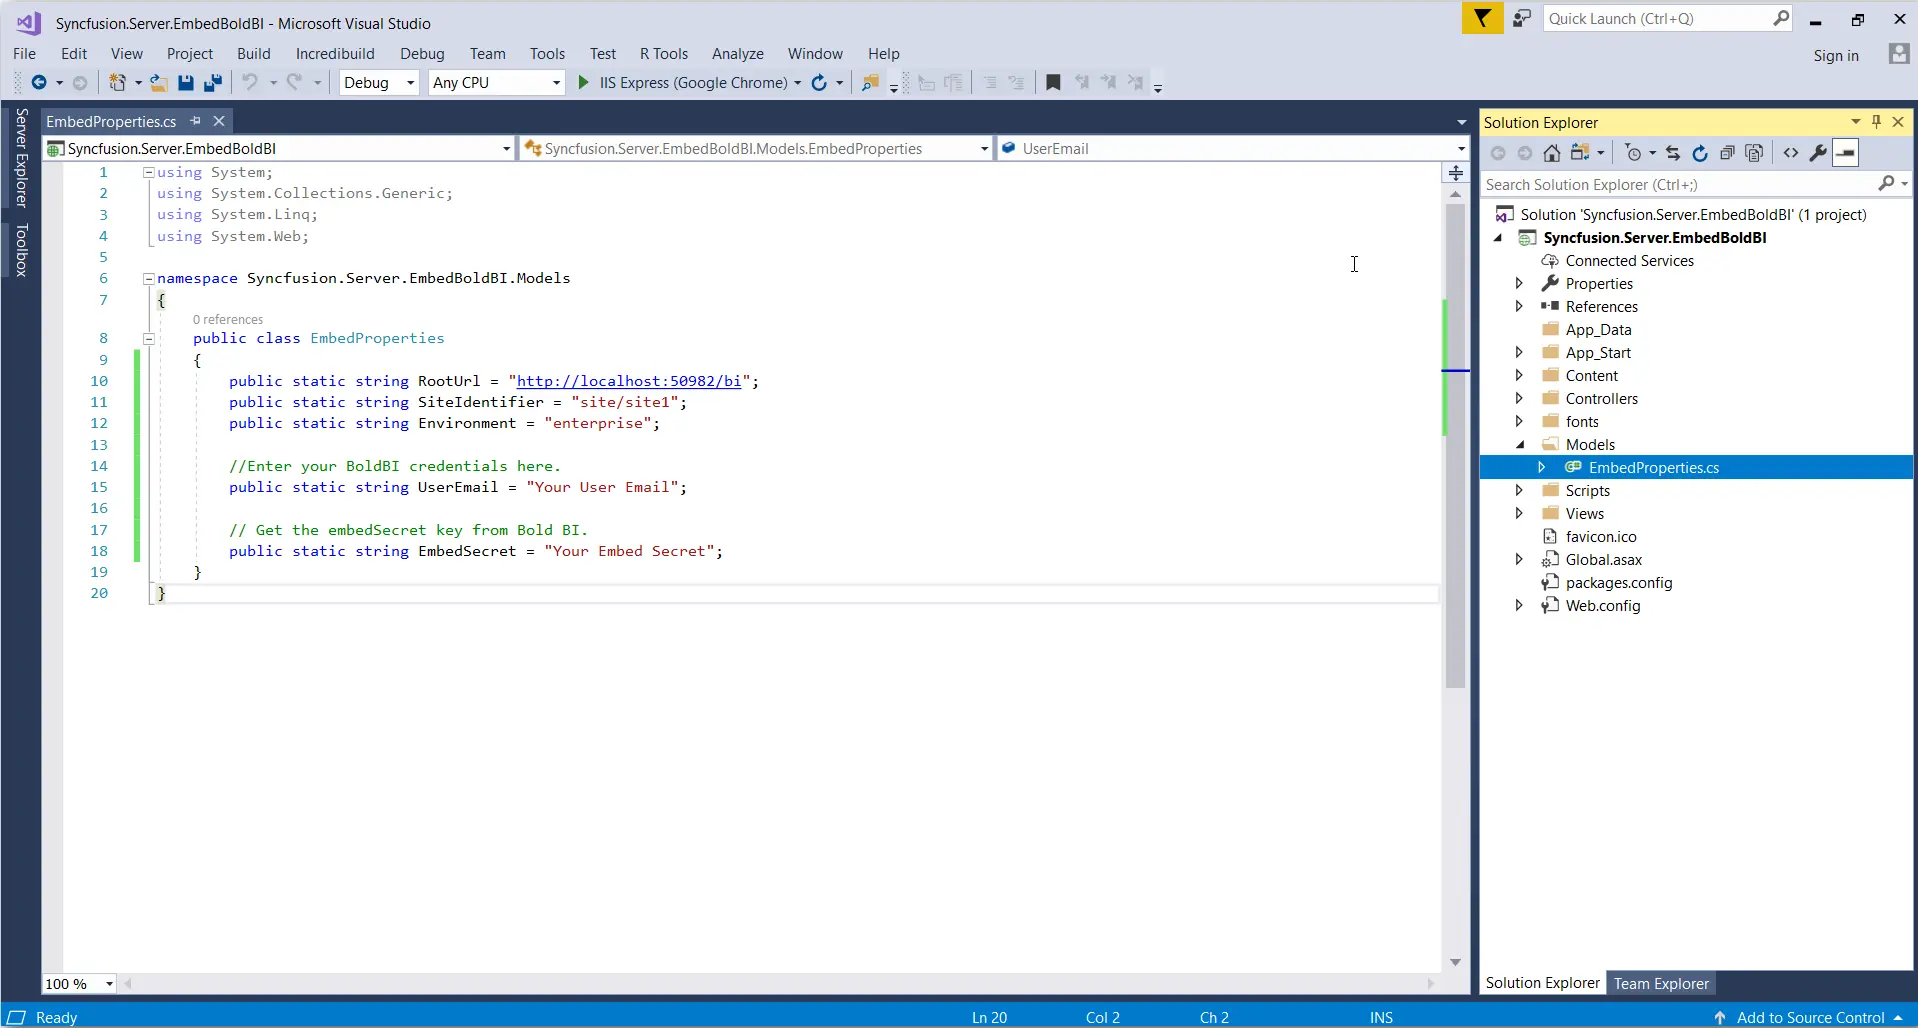Switch to the Team Explorer tab

[1660, 983]
